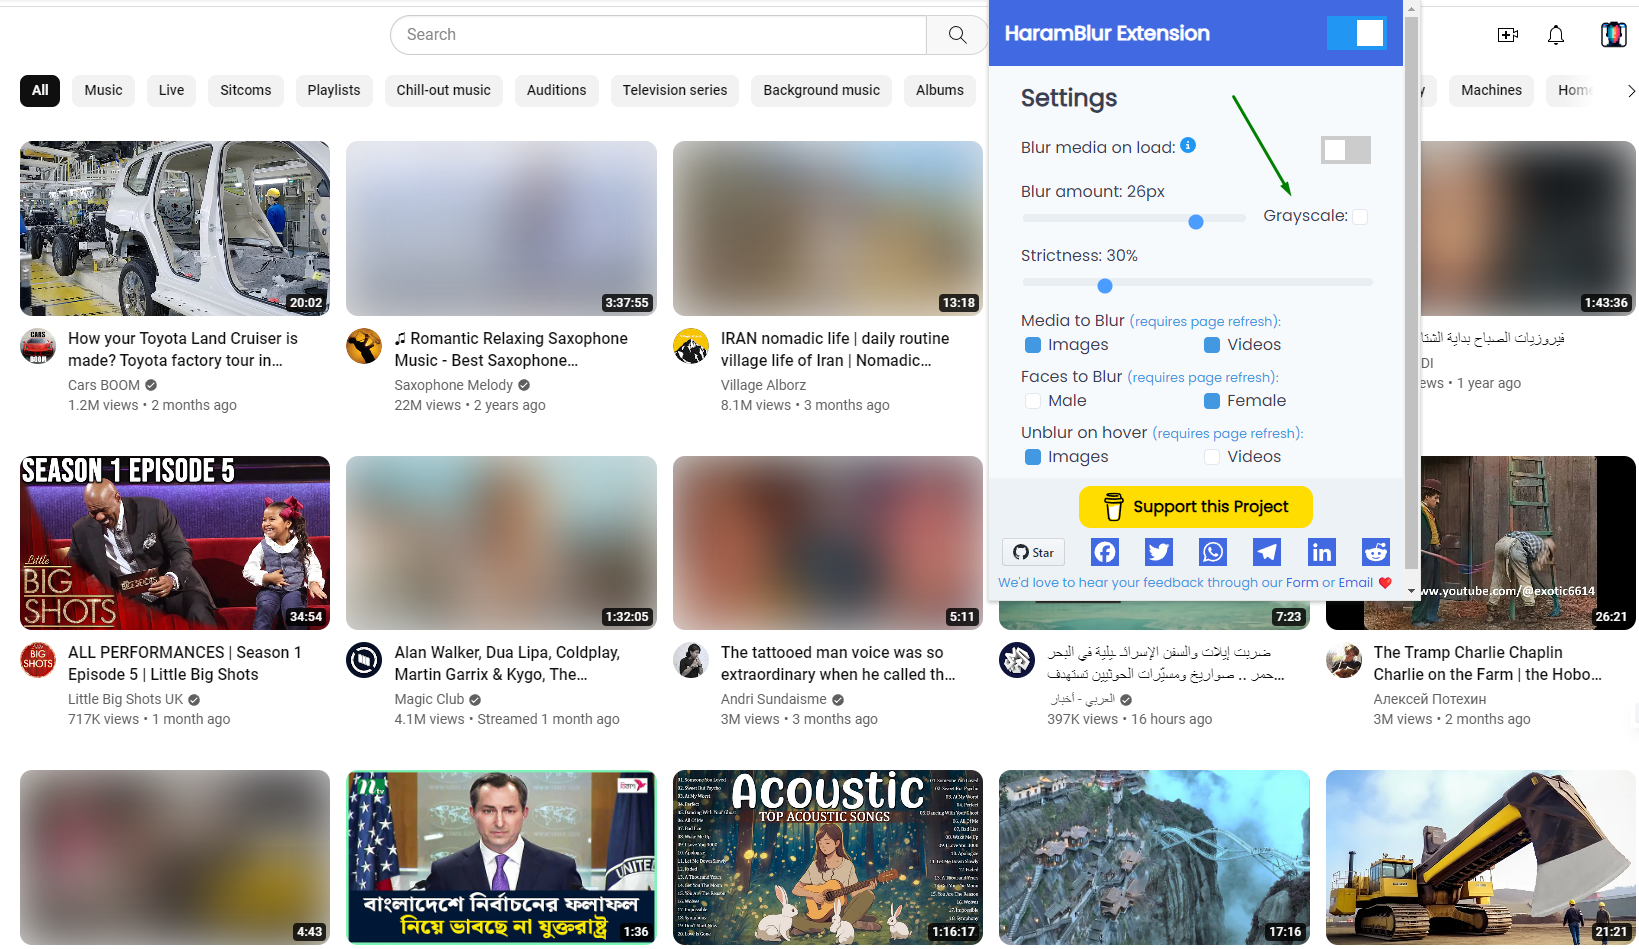Select the Playlists category chip

(x=334, y=90)
